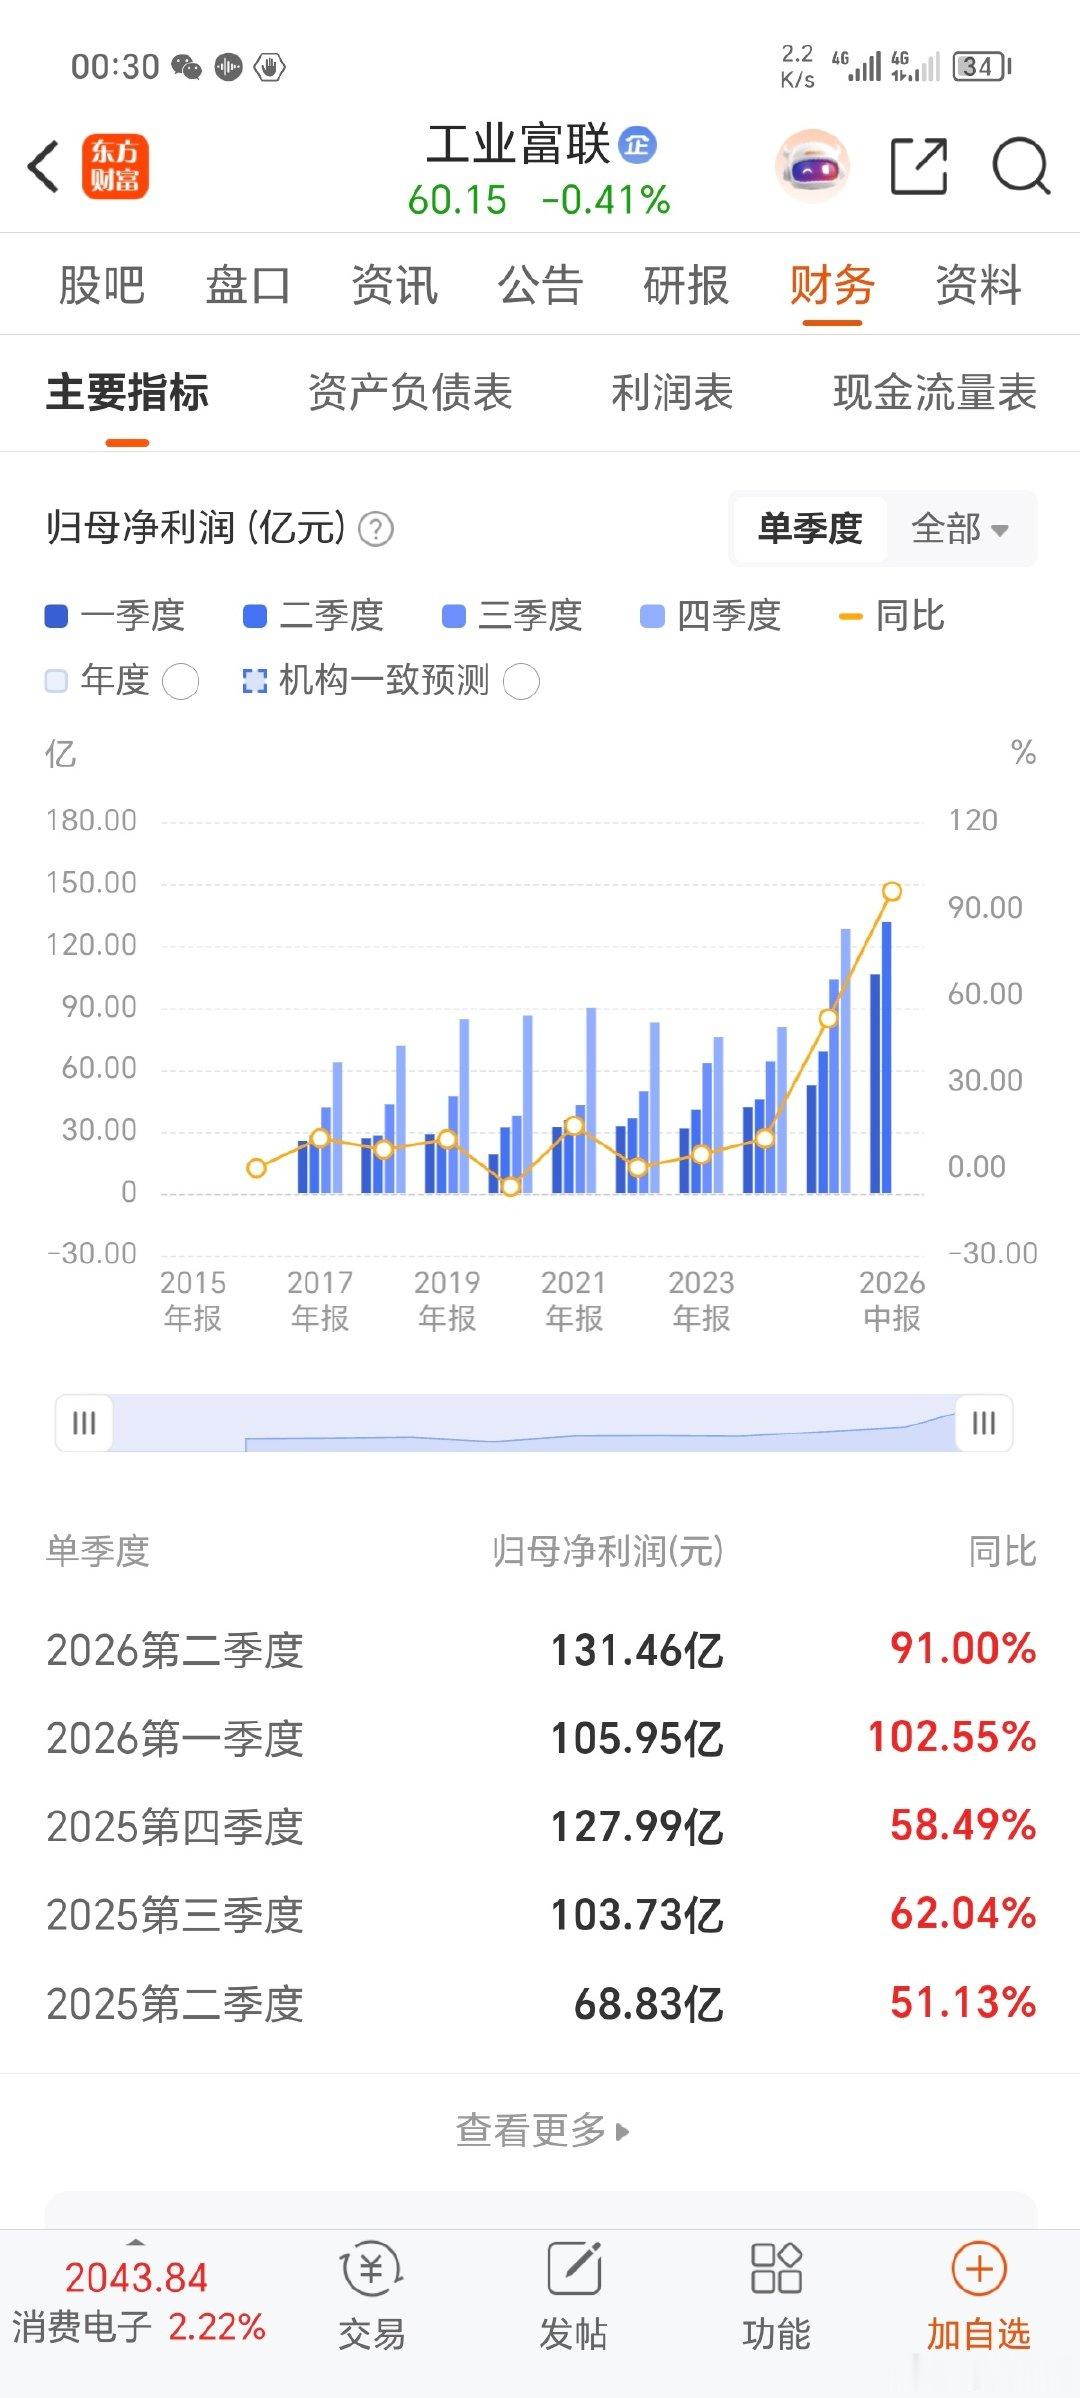Image resolution: width=1080 pixels, height=2398 pixels.
Task: Tap the 2026第一季度 row label
Action: 175,1739
